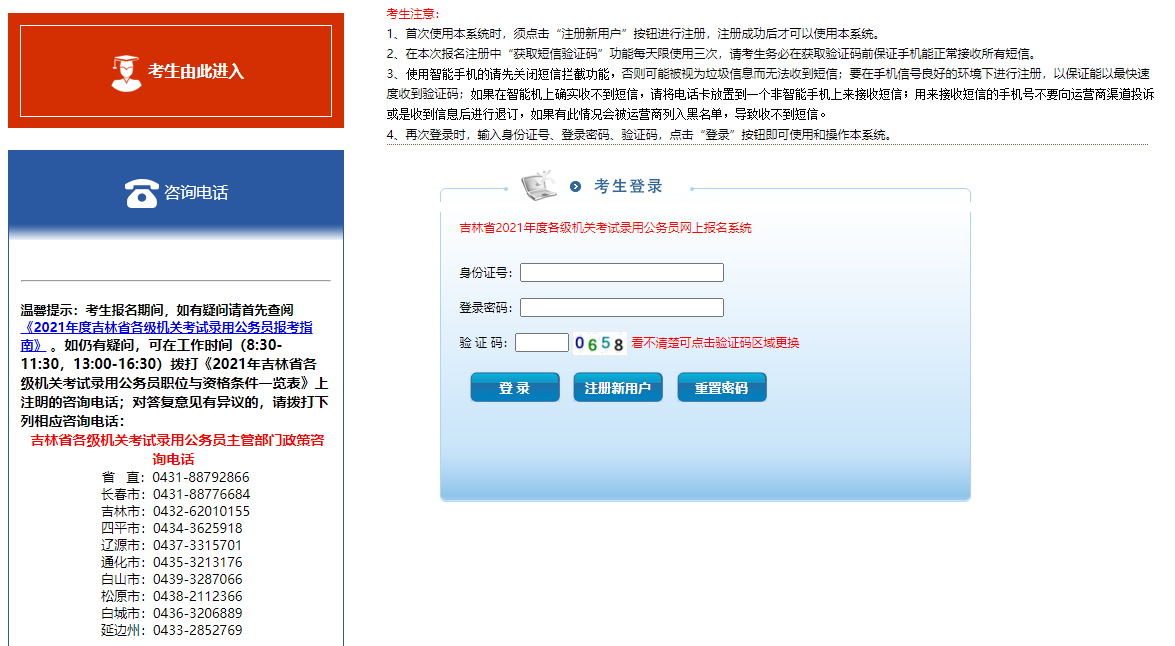Focus the 登录密码 input field

point(622,307)
